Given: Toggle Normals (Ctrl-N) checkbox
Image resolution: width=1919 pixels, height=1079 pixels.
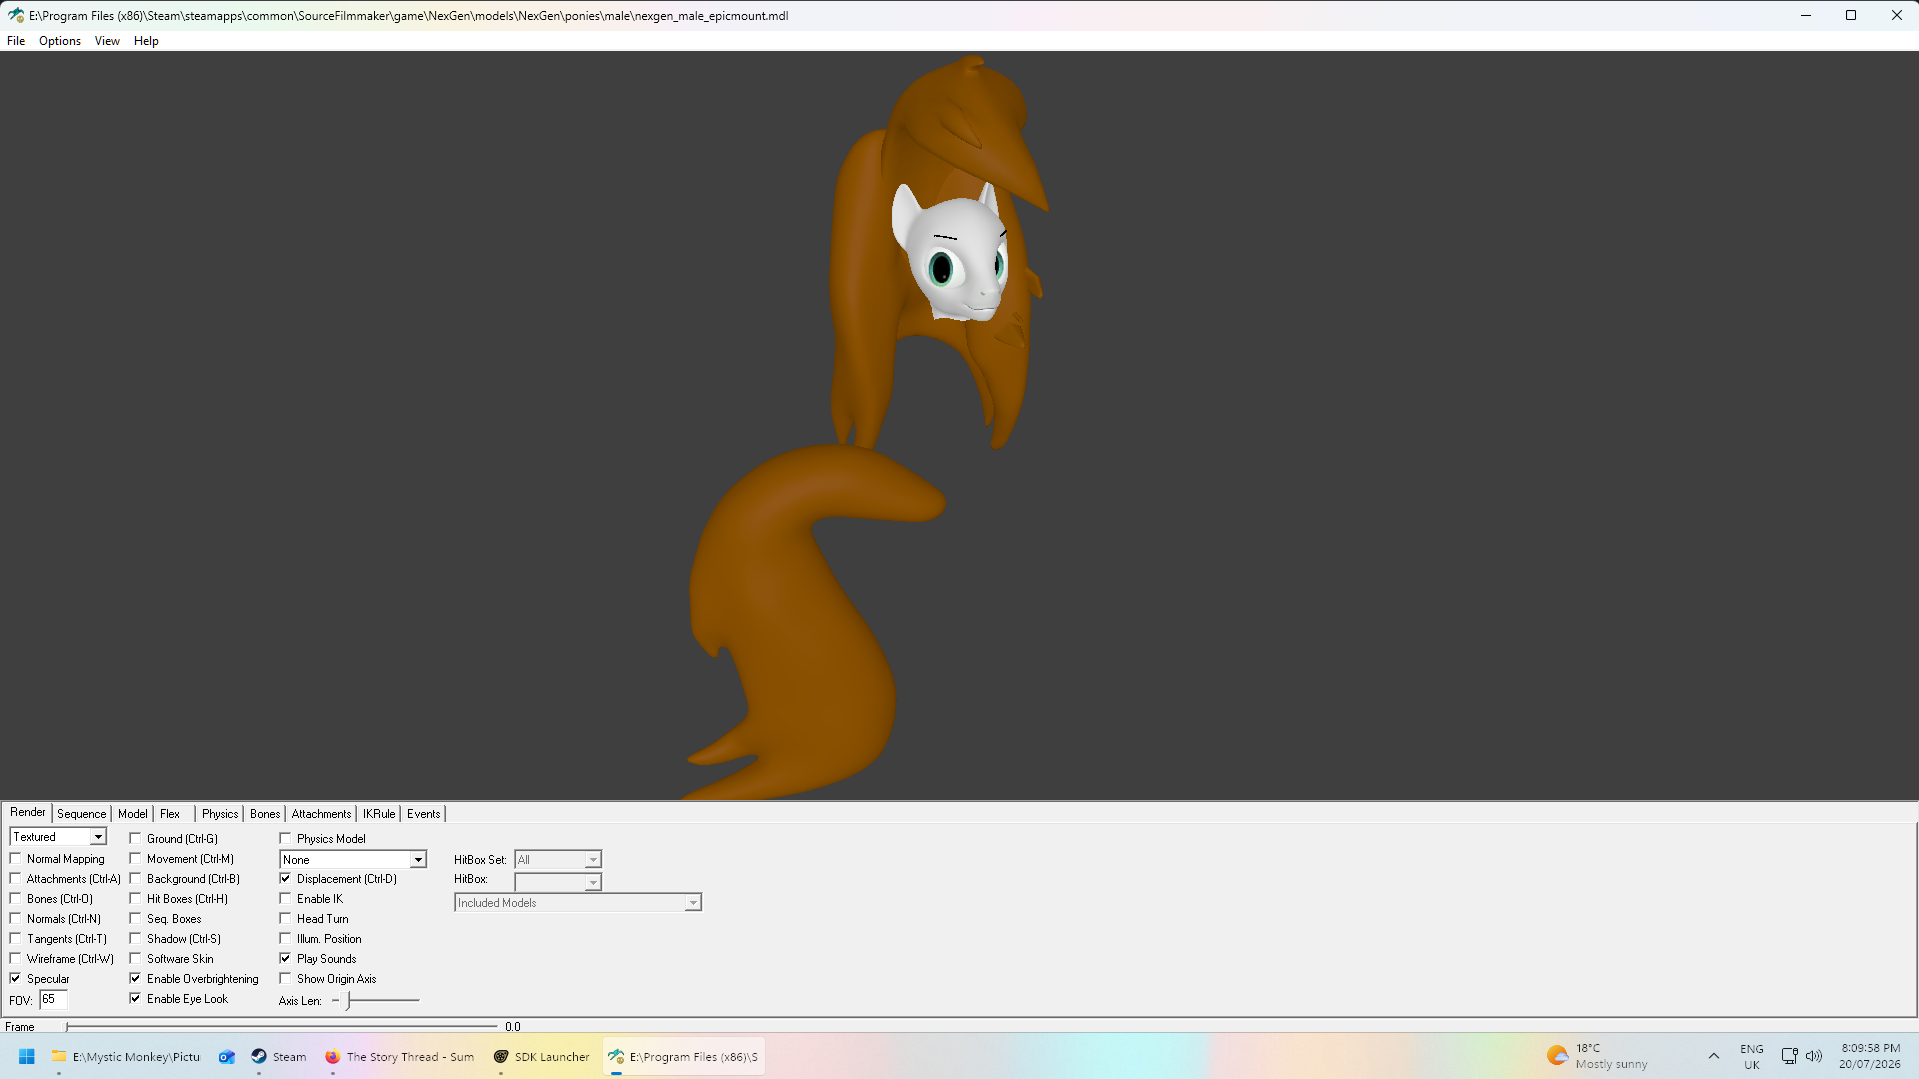Looking at the screenshot, I should point(16,919).
